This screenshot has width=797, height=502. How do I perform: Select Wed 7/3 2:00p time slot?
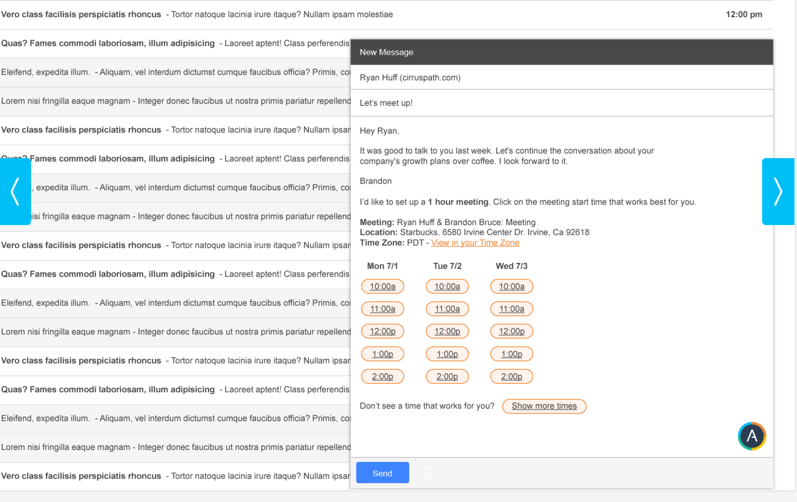(511, 377)
